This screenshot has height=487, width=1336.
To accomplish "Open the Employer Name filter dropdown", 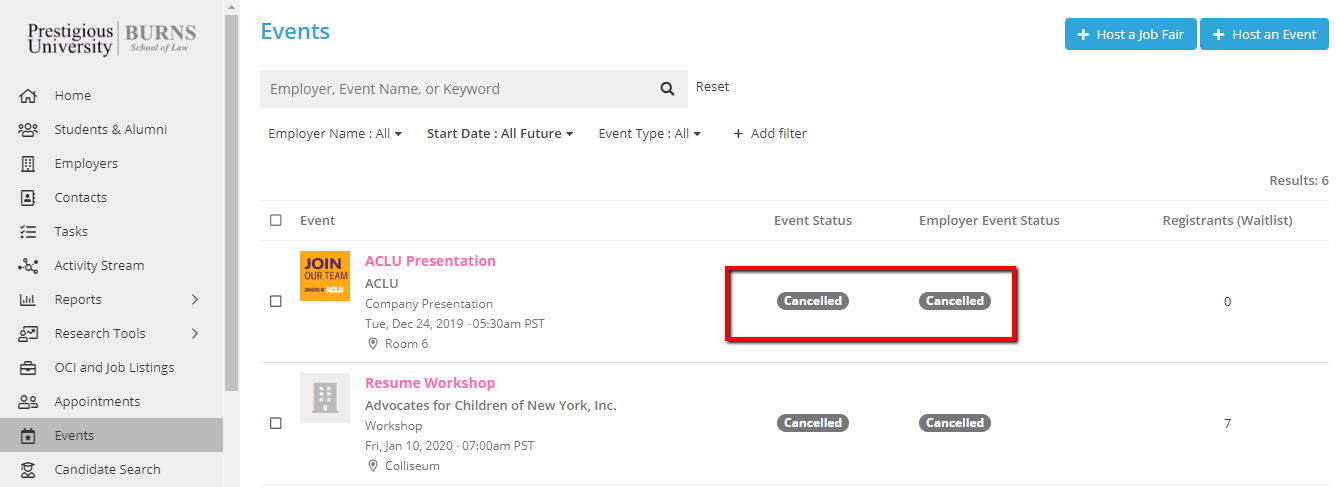I will tap(334, 134).
